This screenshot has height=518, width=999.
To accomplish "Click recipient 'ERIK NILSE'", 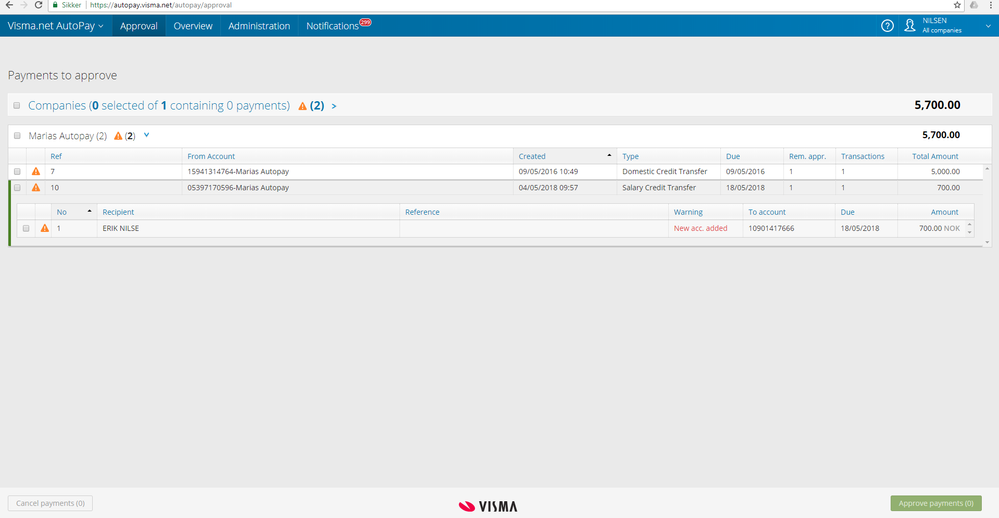I will click(x=120, y=228).
